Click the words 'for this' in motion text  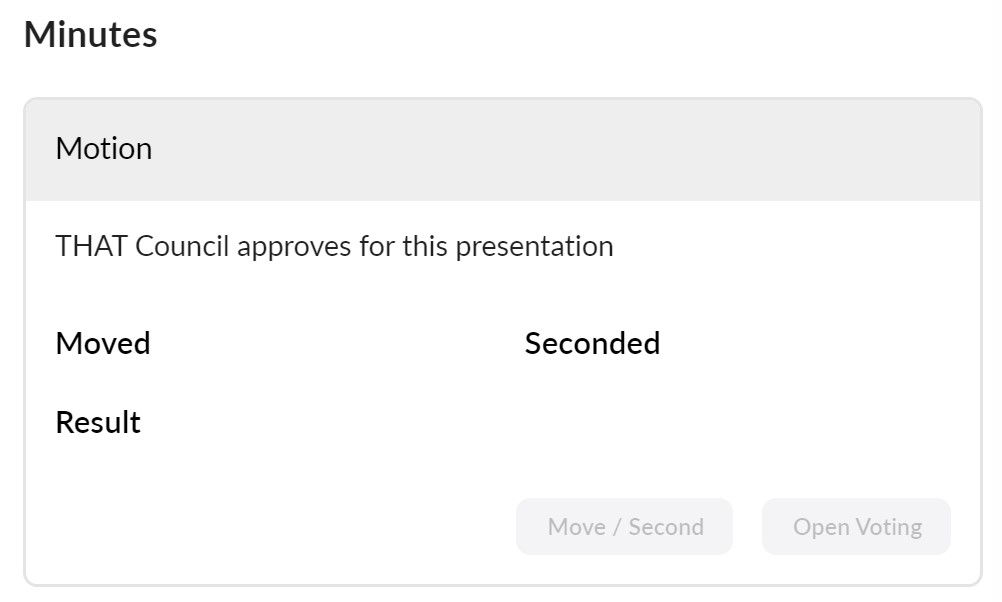click(401, 246)
